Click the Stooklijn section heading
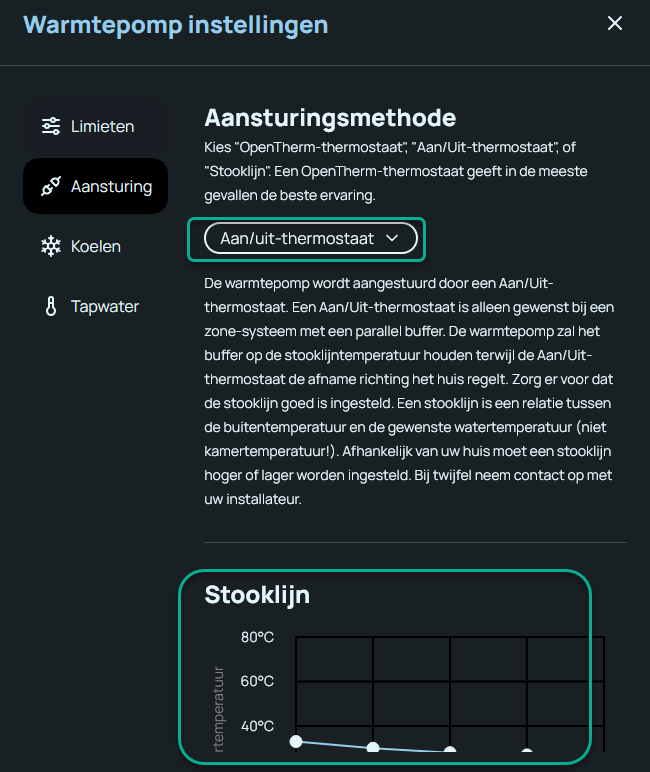Image resolution: width=650 pixels, height=772 pixels. point(257,594)
